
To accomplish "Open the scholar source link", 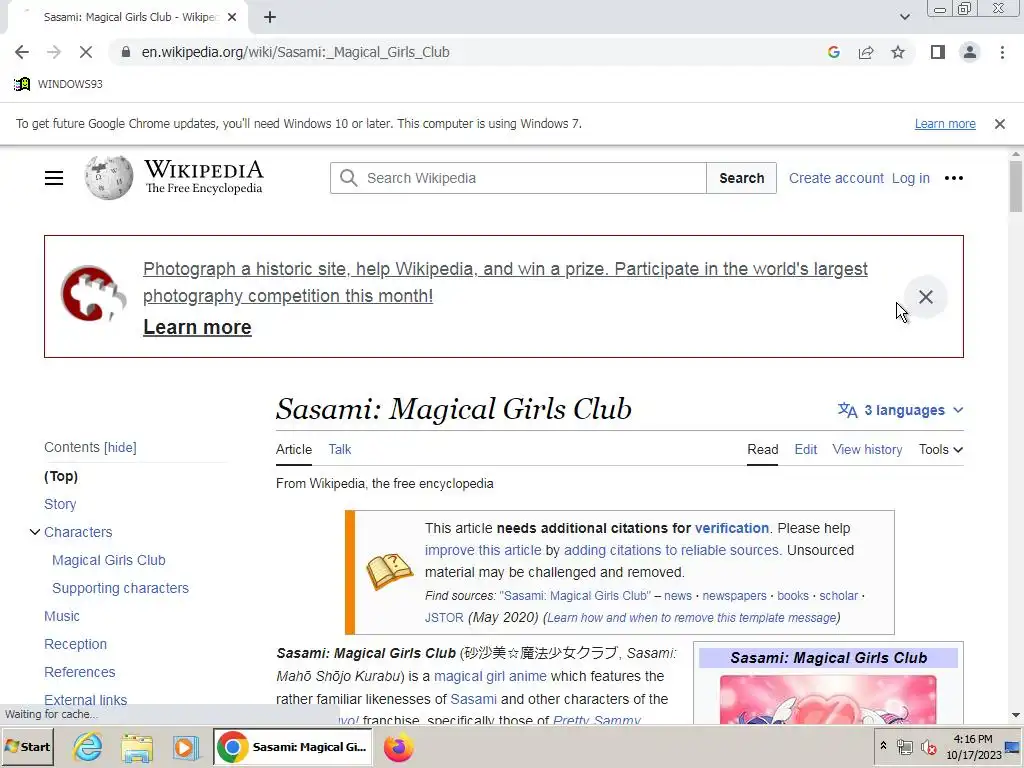I will click(839, 596).
